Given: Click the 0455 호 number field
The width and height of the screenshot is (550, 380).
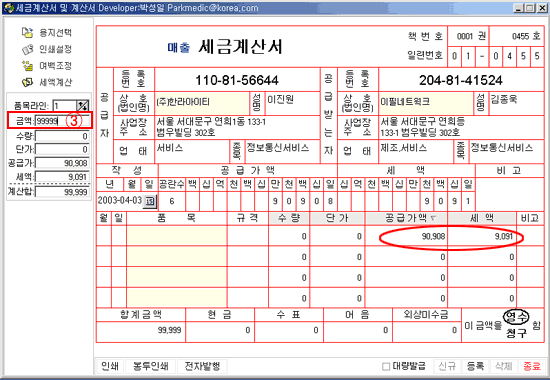Looking at the screenshot, I should click(517, 36).
